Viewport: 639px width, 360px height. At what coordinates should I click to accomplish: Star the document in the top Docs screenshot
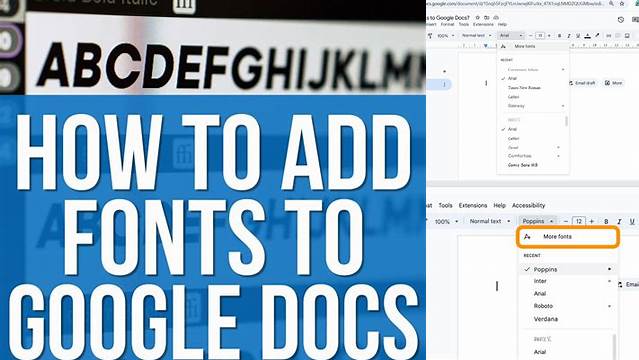(478, 18)
